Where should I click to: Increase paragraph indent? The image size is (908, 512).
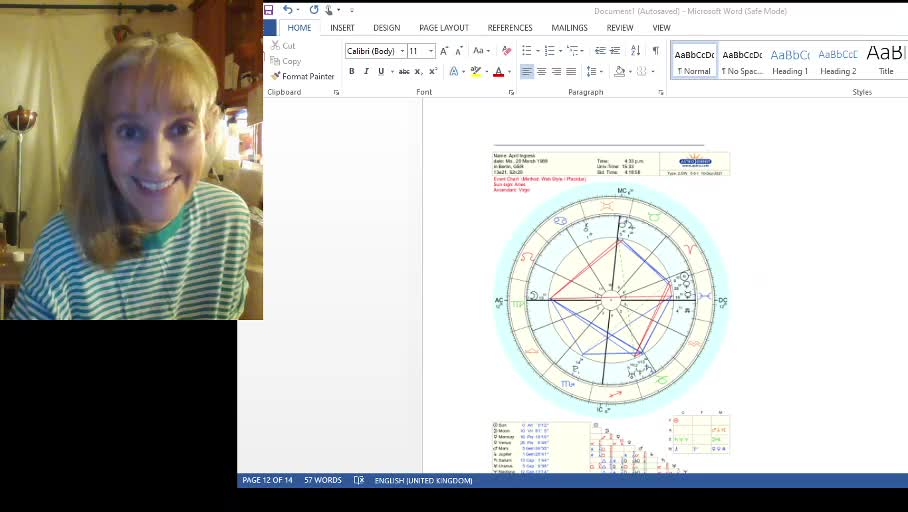pyautogui.click(x=615, y=51)
